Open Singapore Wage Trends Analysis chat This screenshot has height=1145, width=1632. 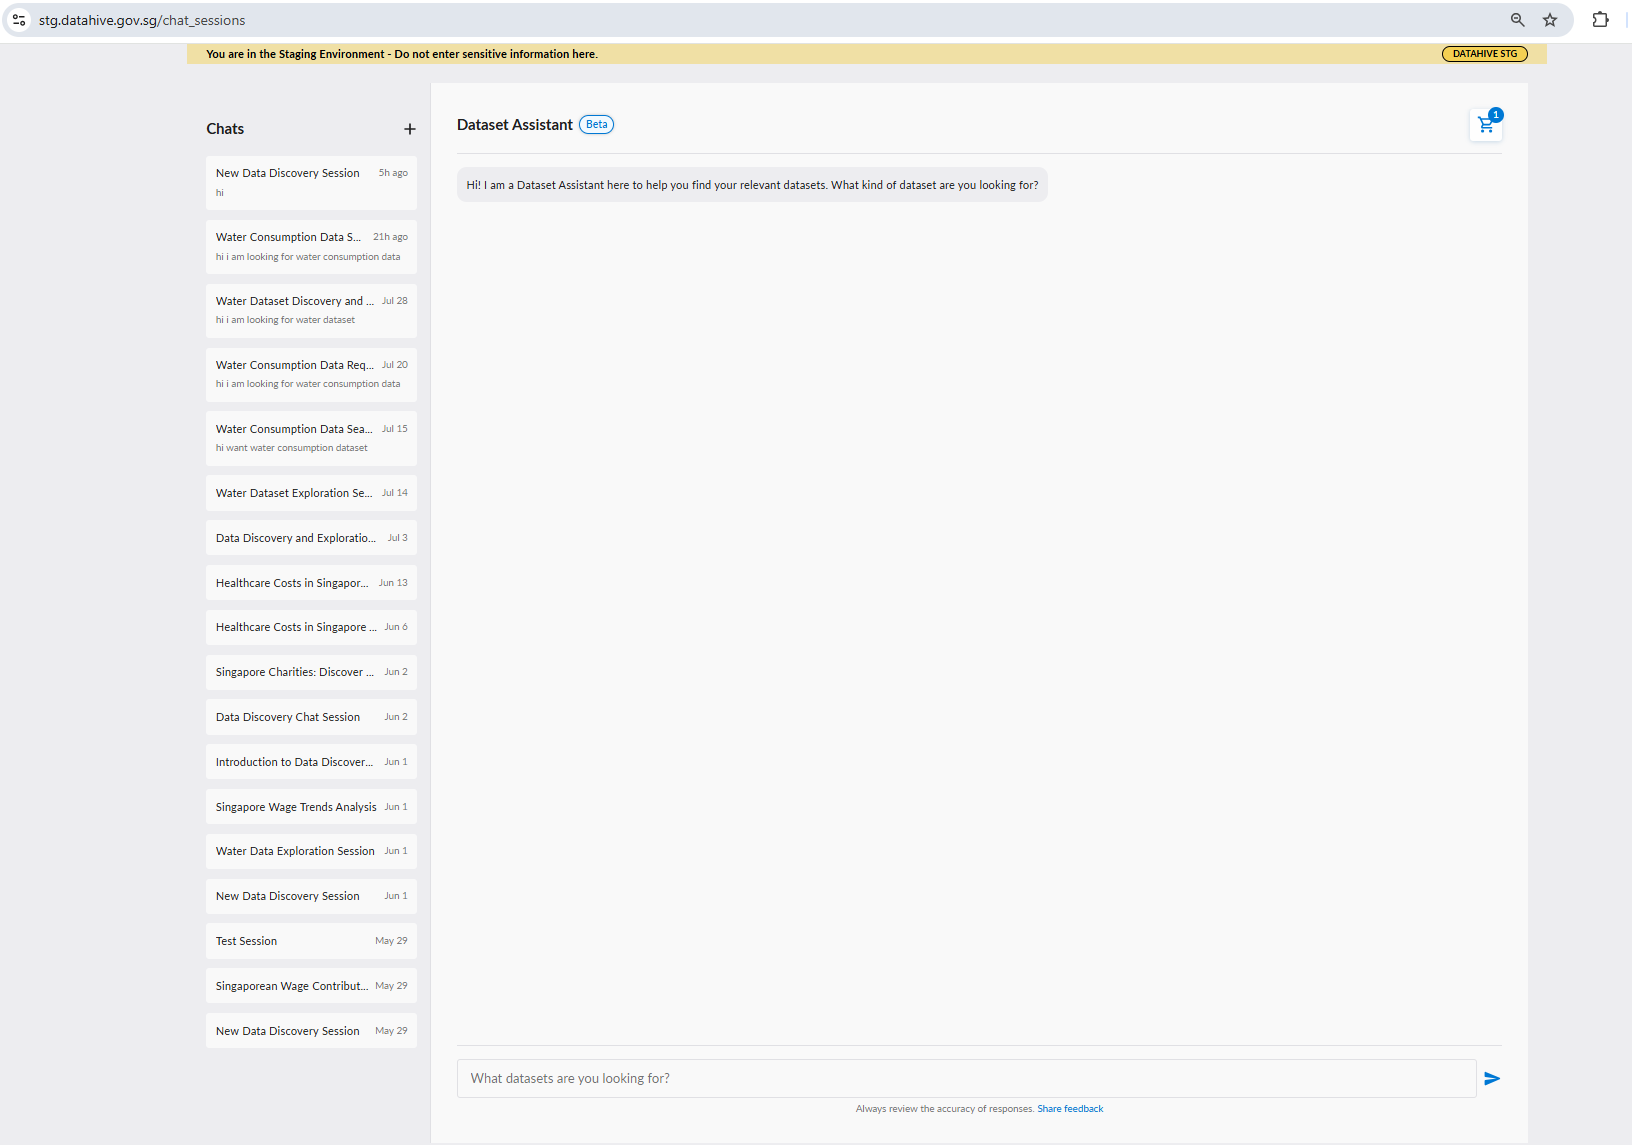point(311,807)
